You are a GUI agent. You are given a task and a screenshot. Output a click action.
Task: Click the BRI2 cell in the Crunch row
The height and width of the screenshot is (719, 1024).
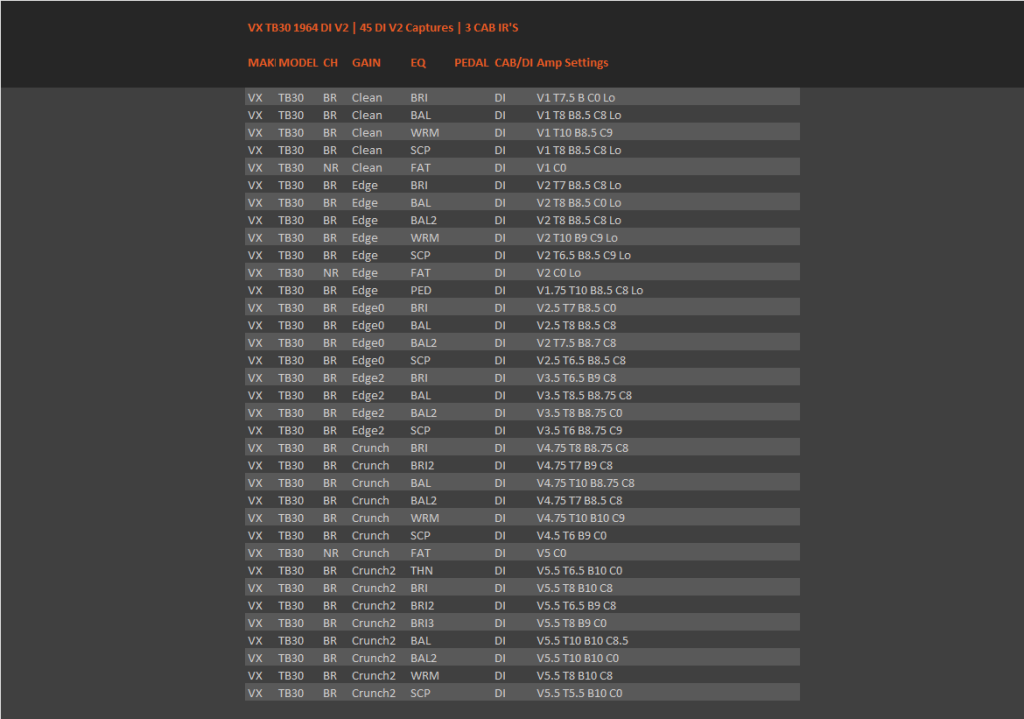pyautogui.click(x=423, y=466)
